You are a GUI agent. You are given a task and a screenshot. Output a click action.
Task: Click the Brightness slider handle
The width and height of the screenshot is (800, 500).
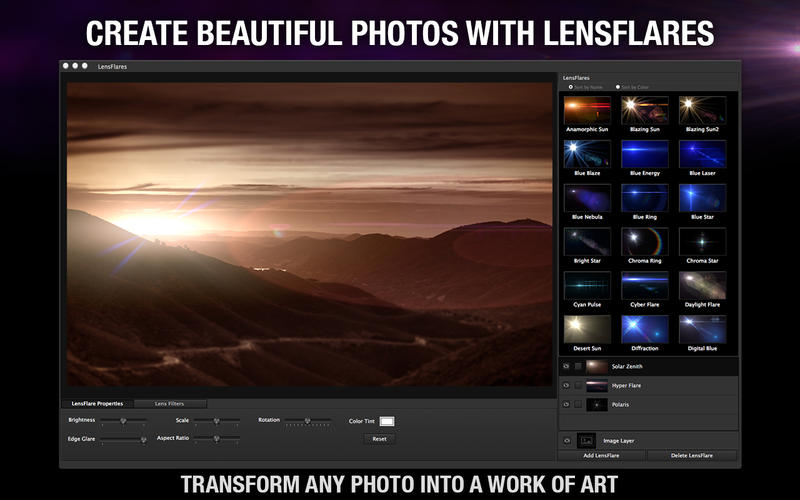[123, 421]
